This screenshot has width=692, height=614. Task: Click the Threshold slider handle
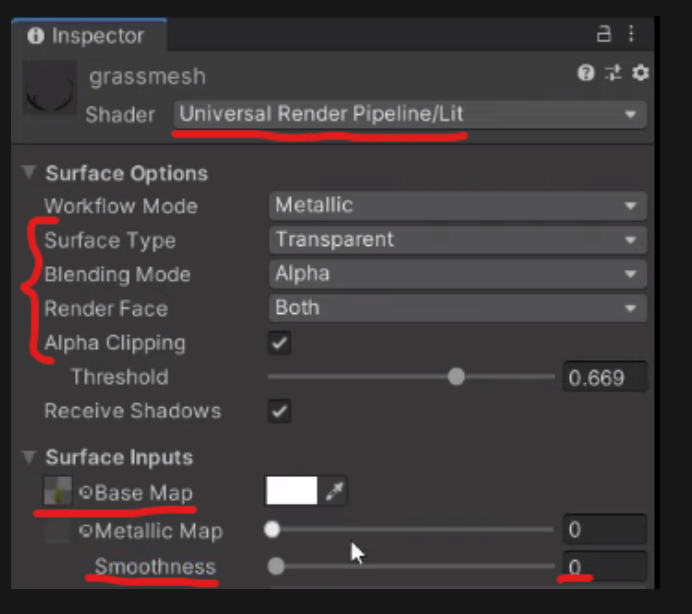click(x=456, y=377)
